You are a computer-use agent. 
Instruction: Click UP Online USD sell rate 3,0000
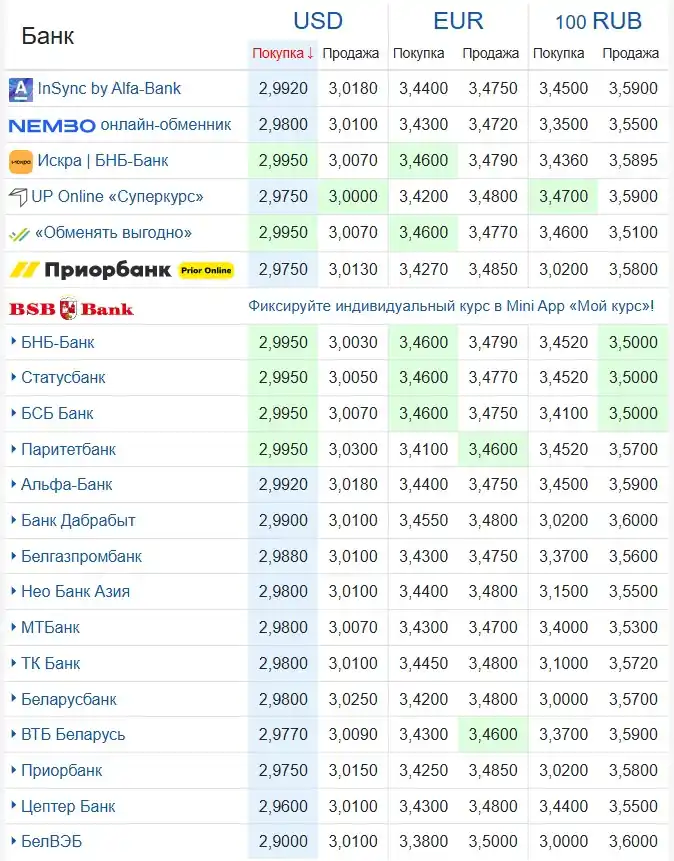pos(353,197)
